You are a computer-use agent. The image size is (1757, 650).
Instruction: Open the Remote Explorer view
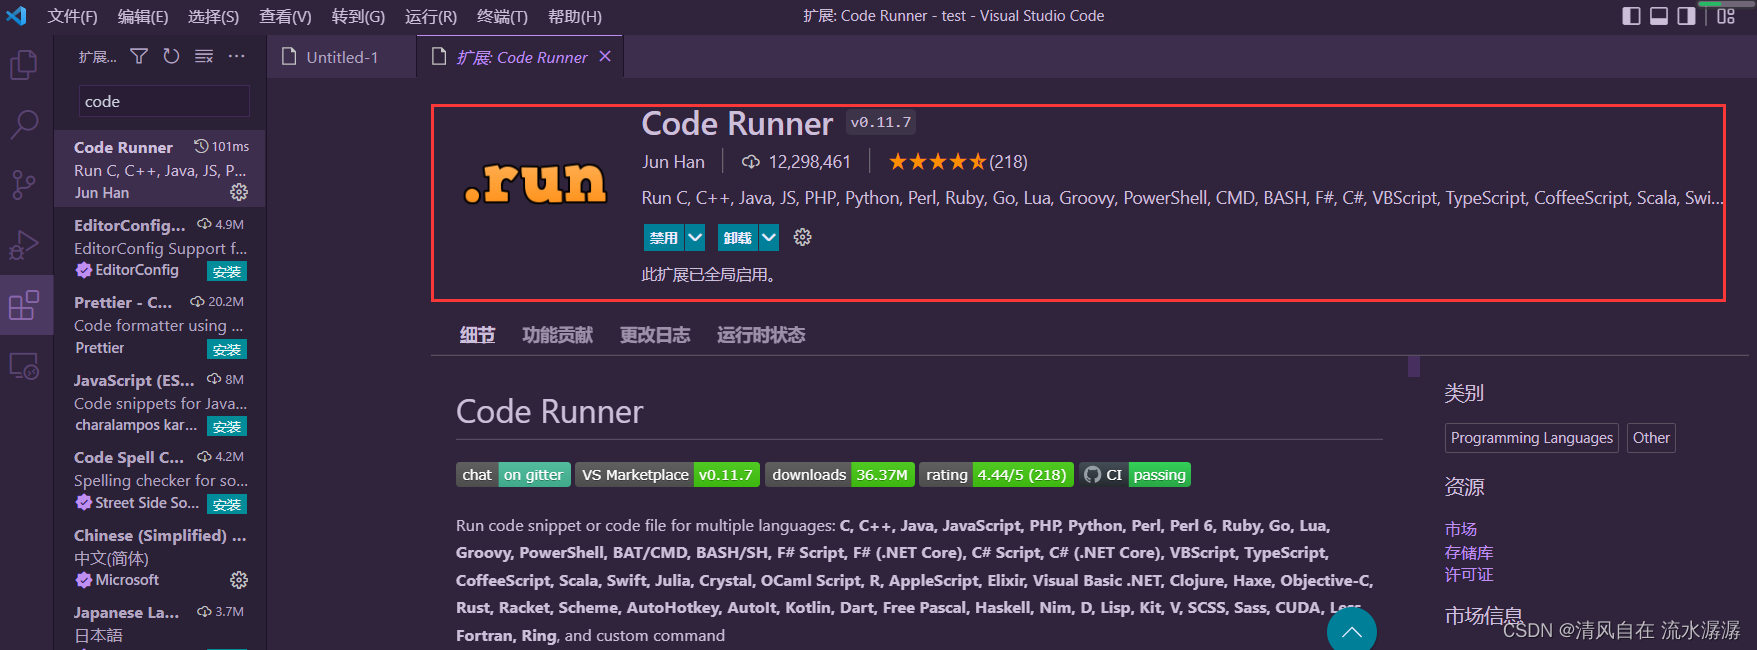coord(23,366)
